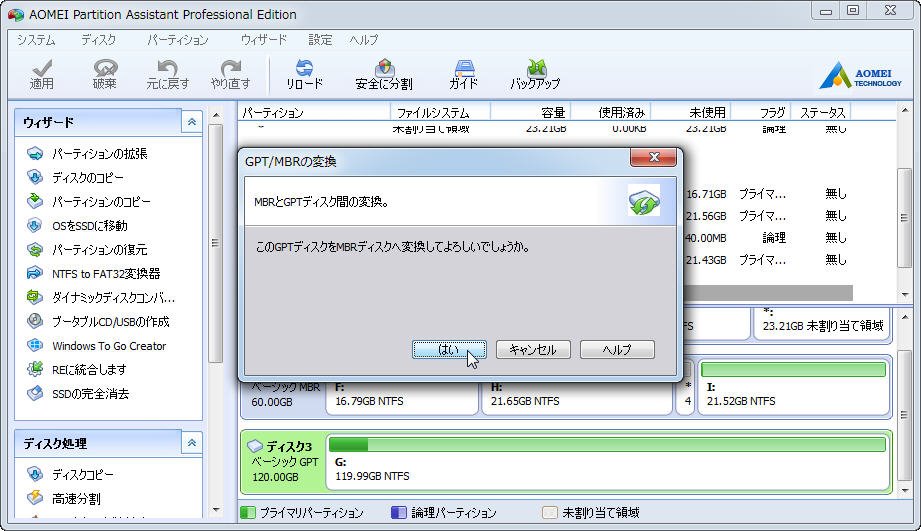Click the Windows To Go Creator icon
Viewport: 921px width, 531px height.
(35, 345)
